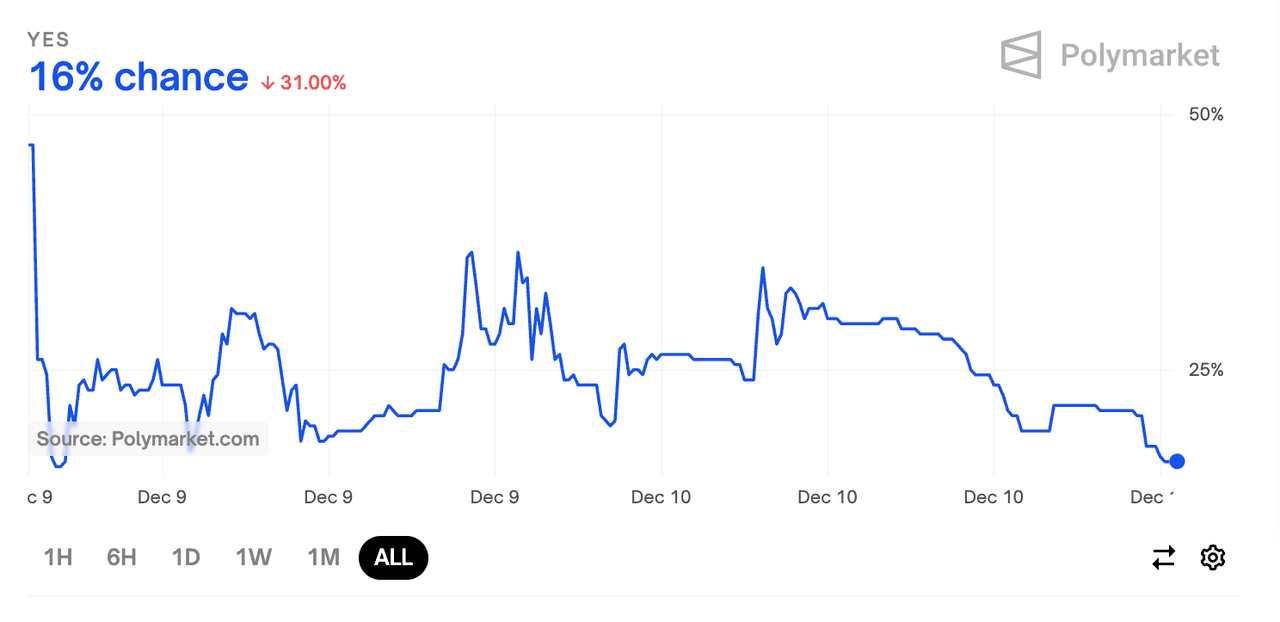Click the Polymarket logo icon
The height and width of the screenshot is (622, 1280).
click(1021, 55)
